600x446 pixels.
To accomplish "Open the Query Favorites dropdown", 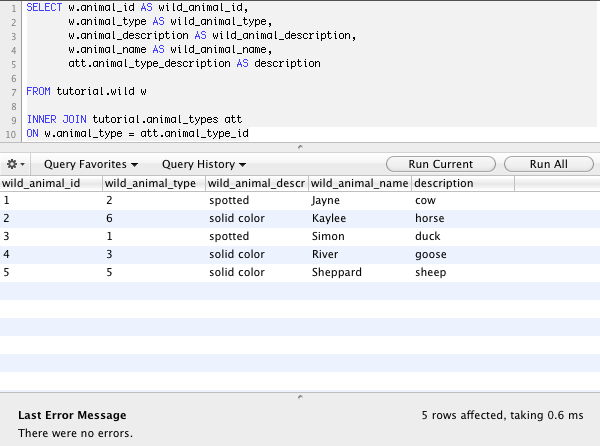I will (91, 164).
